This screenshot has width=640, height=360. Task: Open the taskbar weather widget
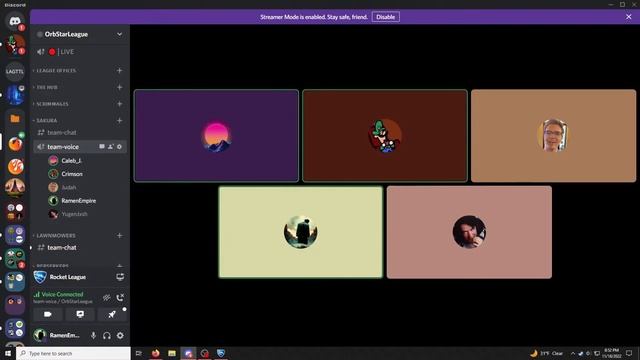pos(547,353)
